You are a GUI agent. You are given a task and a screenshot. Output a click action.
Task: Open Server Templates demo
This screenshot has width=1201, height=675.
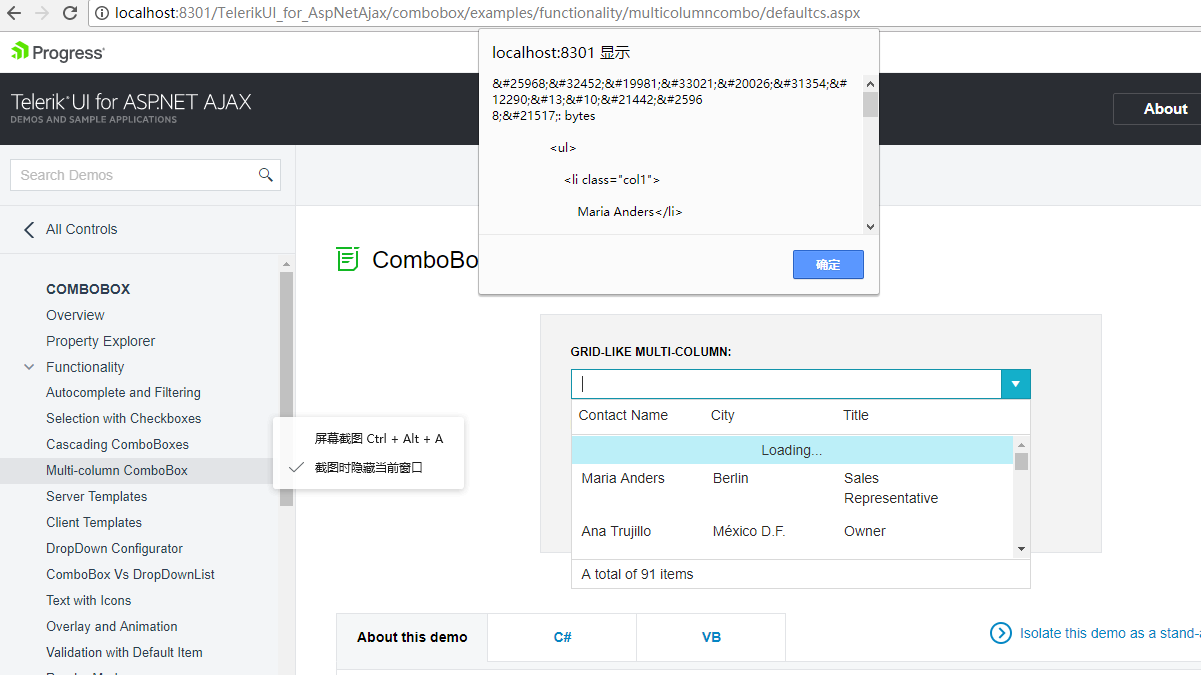96,496
